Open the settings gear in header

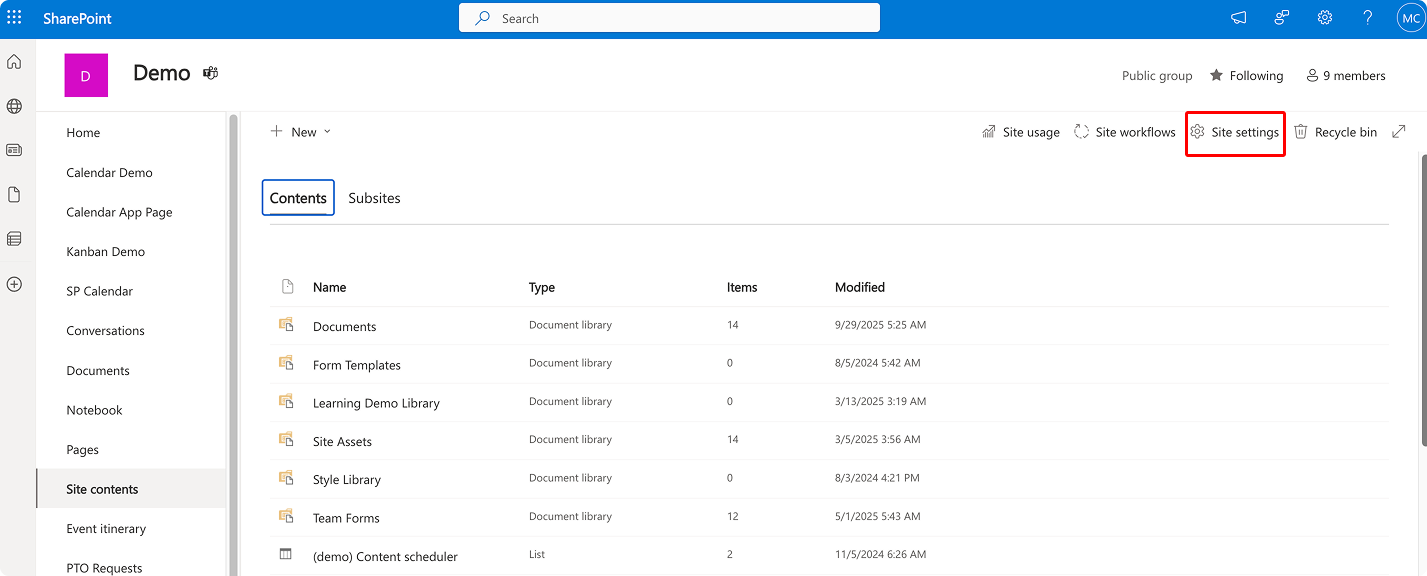(x=1325, y=18)
